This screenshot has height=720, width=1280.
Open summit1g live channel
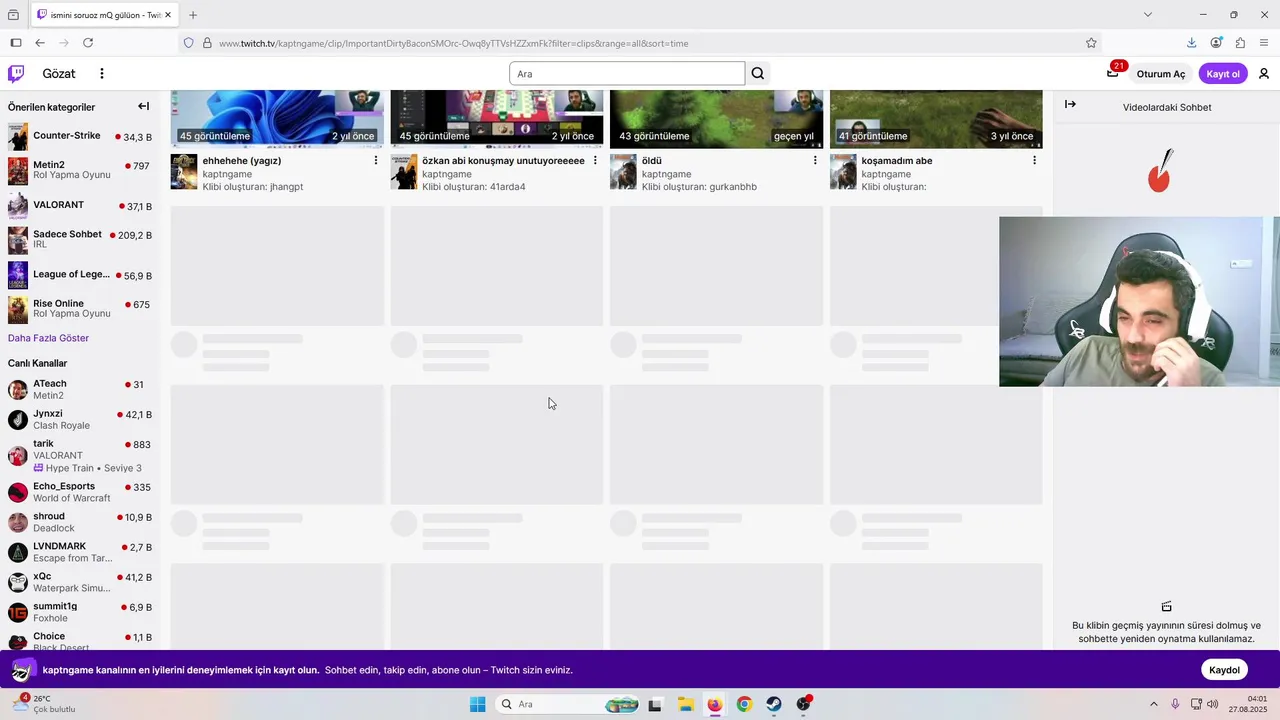click(x=80, y=612)
